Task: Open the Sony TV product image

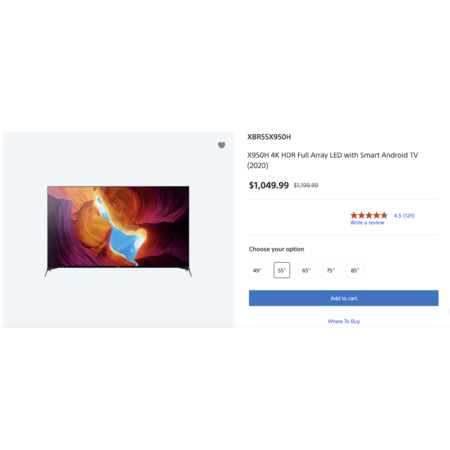Action: 118,231
